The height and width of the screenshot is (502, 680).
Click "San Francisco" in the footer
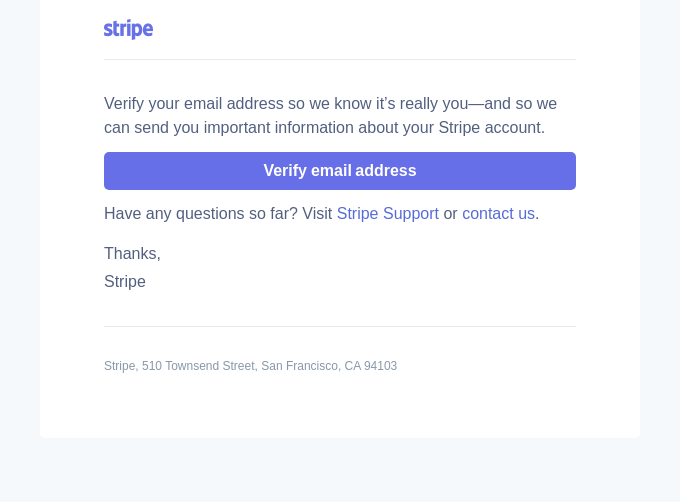299,366
